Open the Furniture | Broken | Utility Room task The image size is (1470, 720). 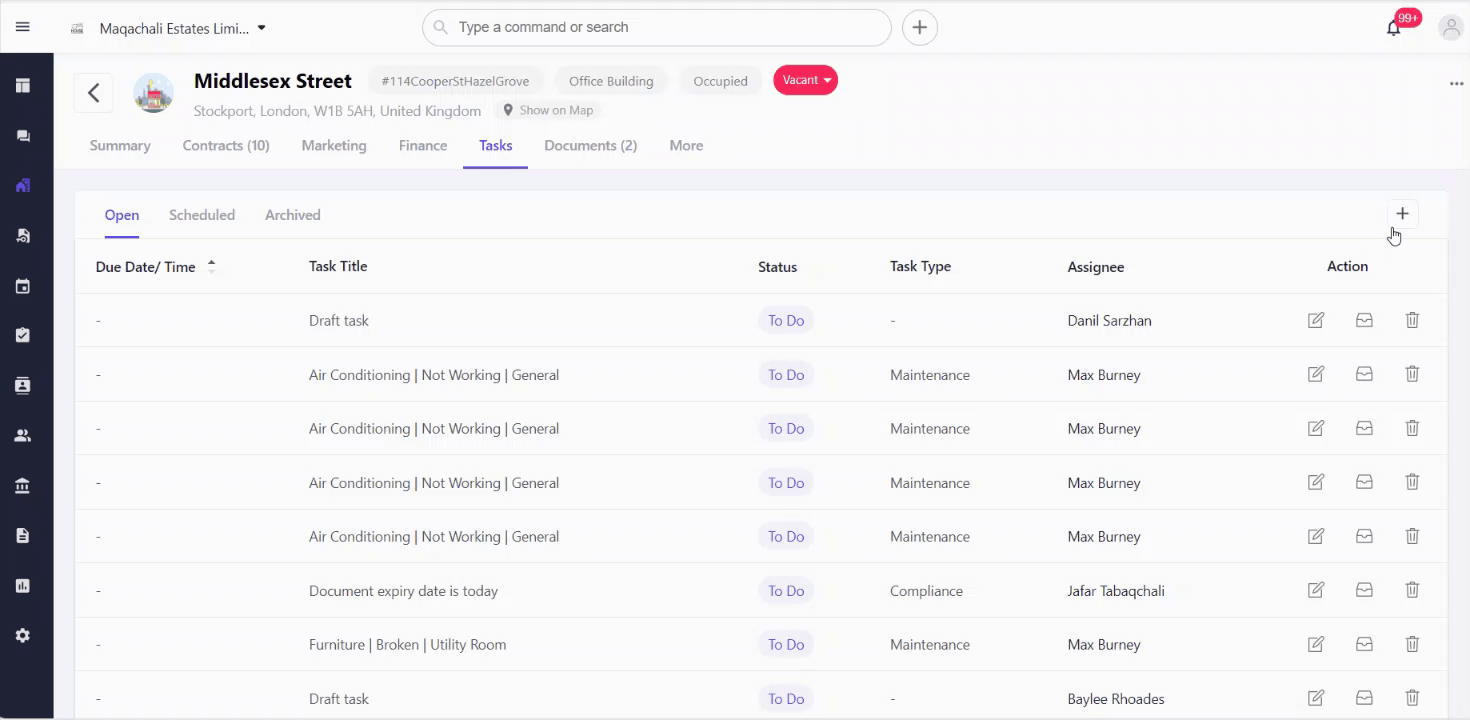[407, 645]
